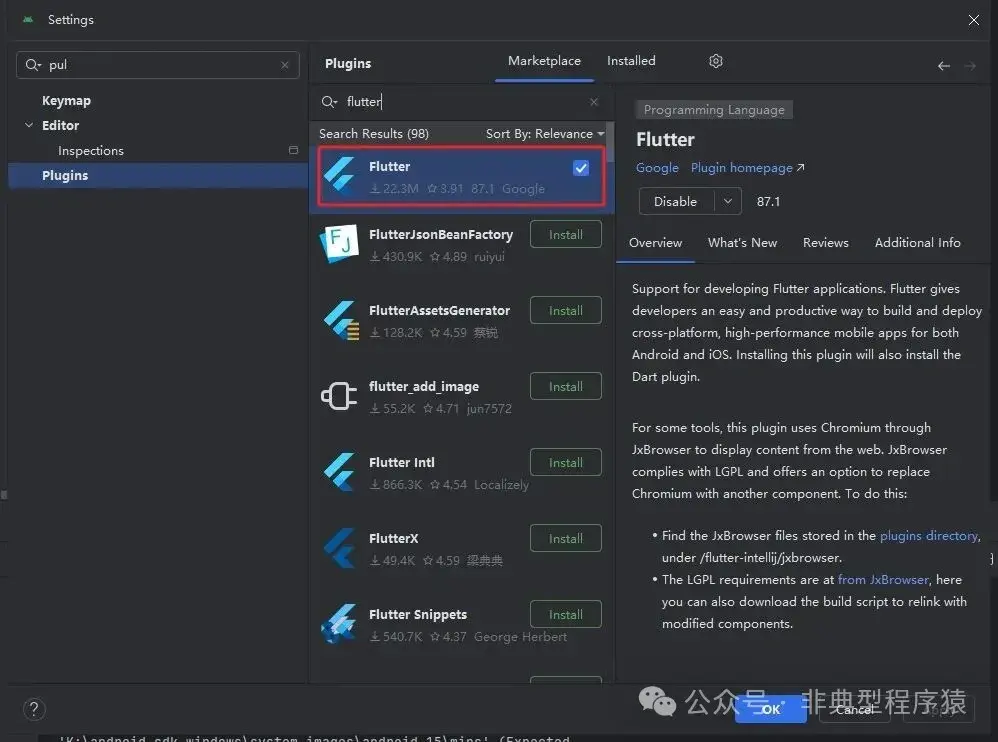Open the Google vendor link

click(657, 168)
